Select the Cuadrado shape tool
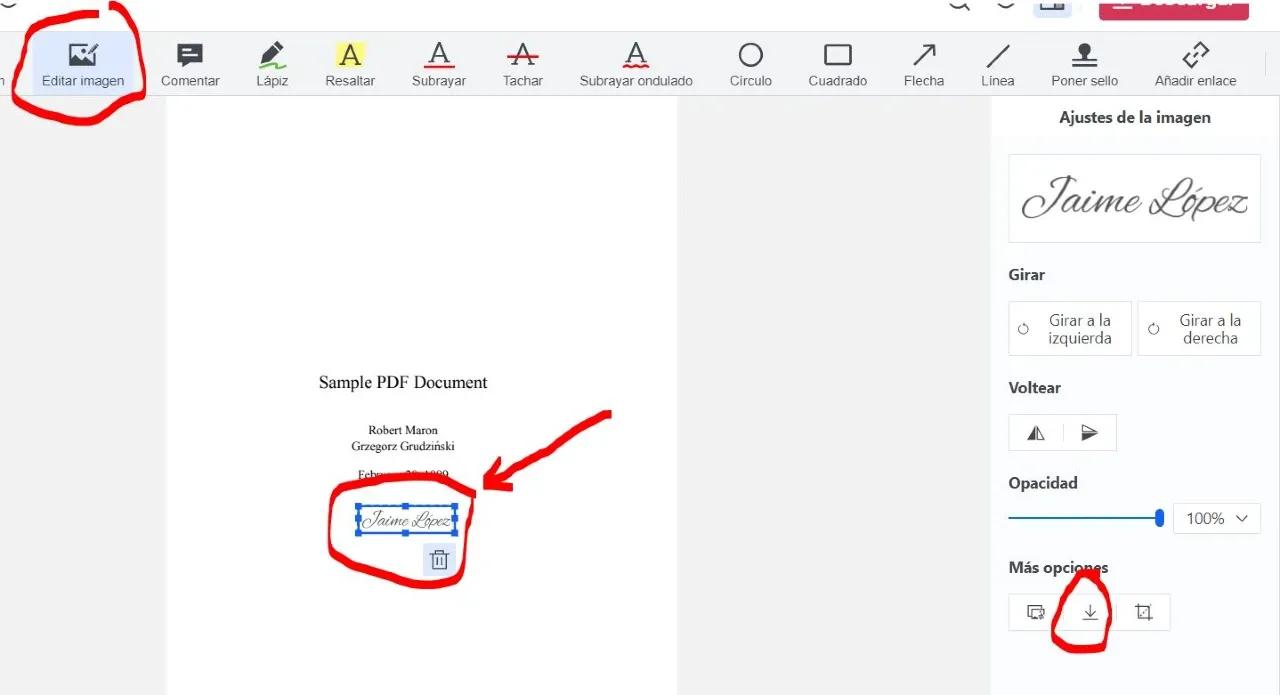This screenshot has width=1280, height=695. pyautogui.click(x=838, y=64)
